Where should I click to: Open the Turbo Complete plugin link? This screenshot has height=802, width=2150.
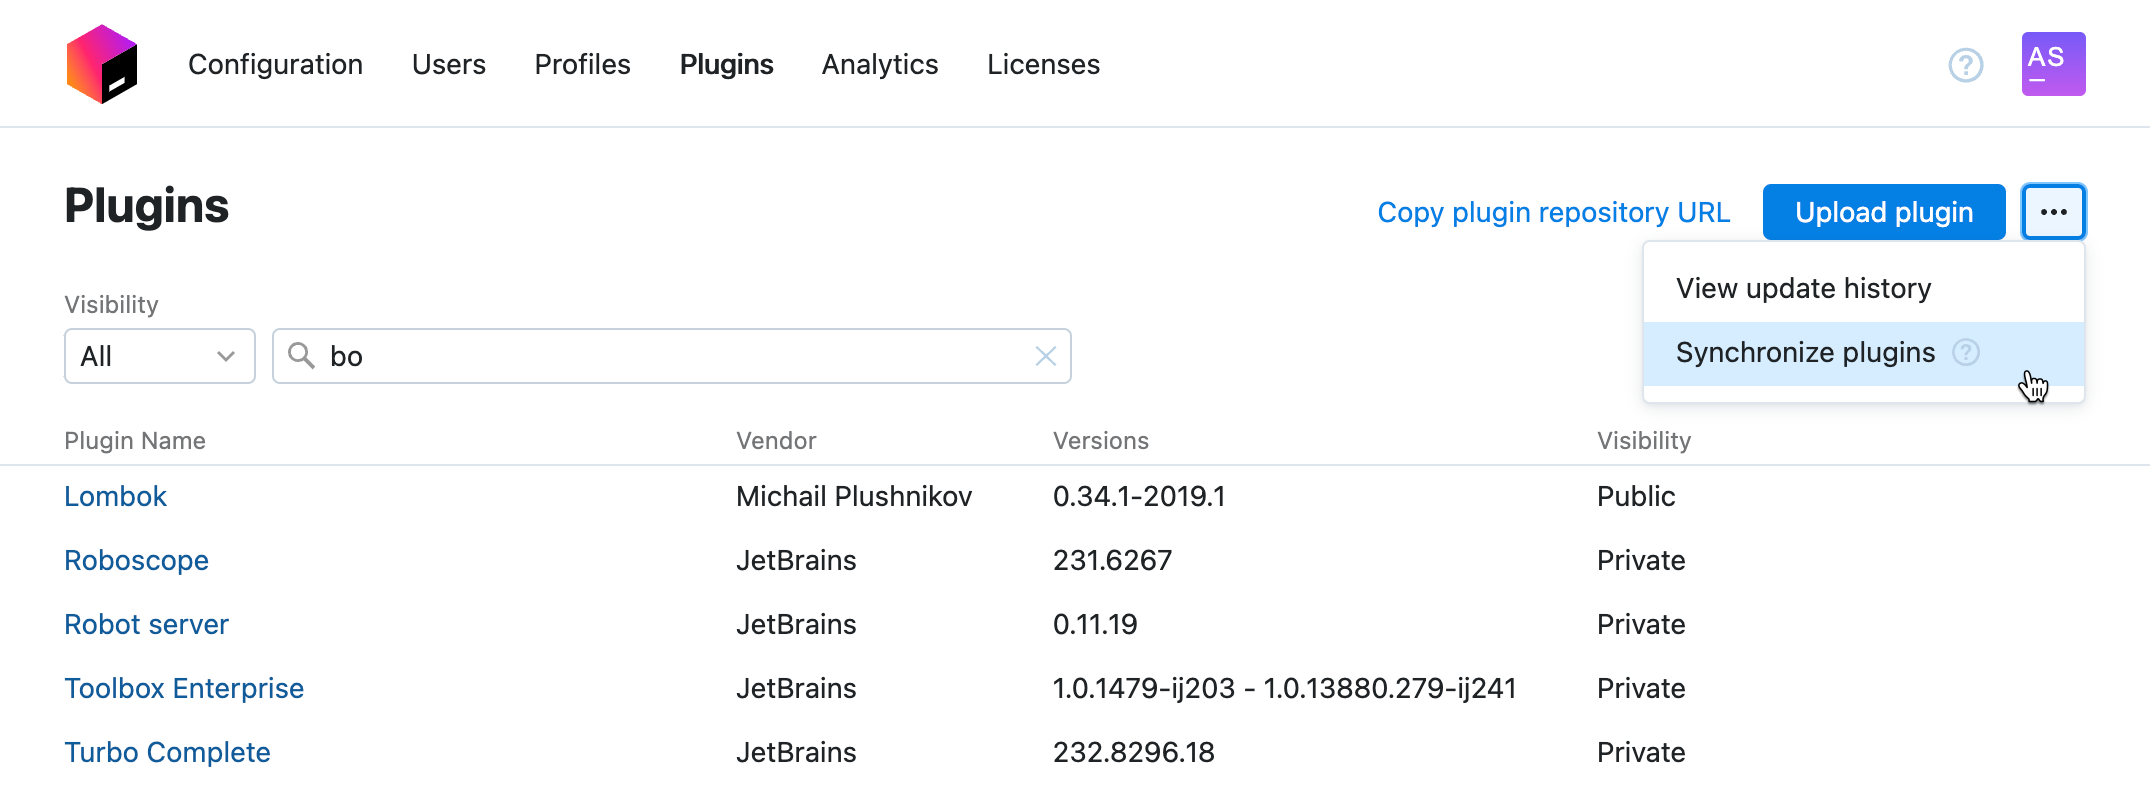168,752
